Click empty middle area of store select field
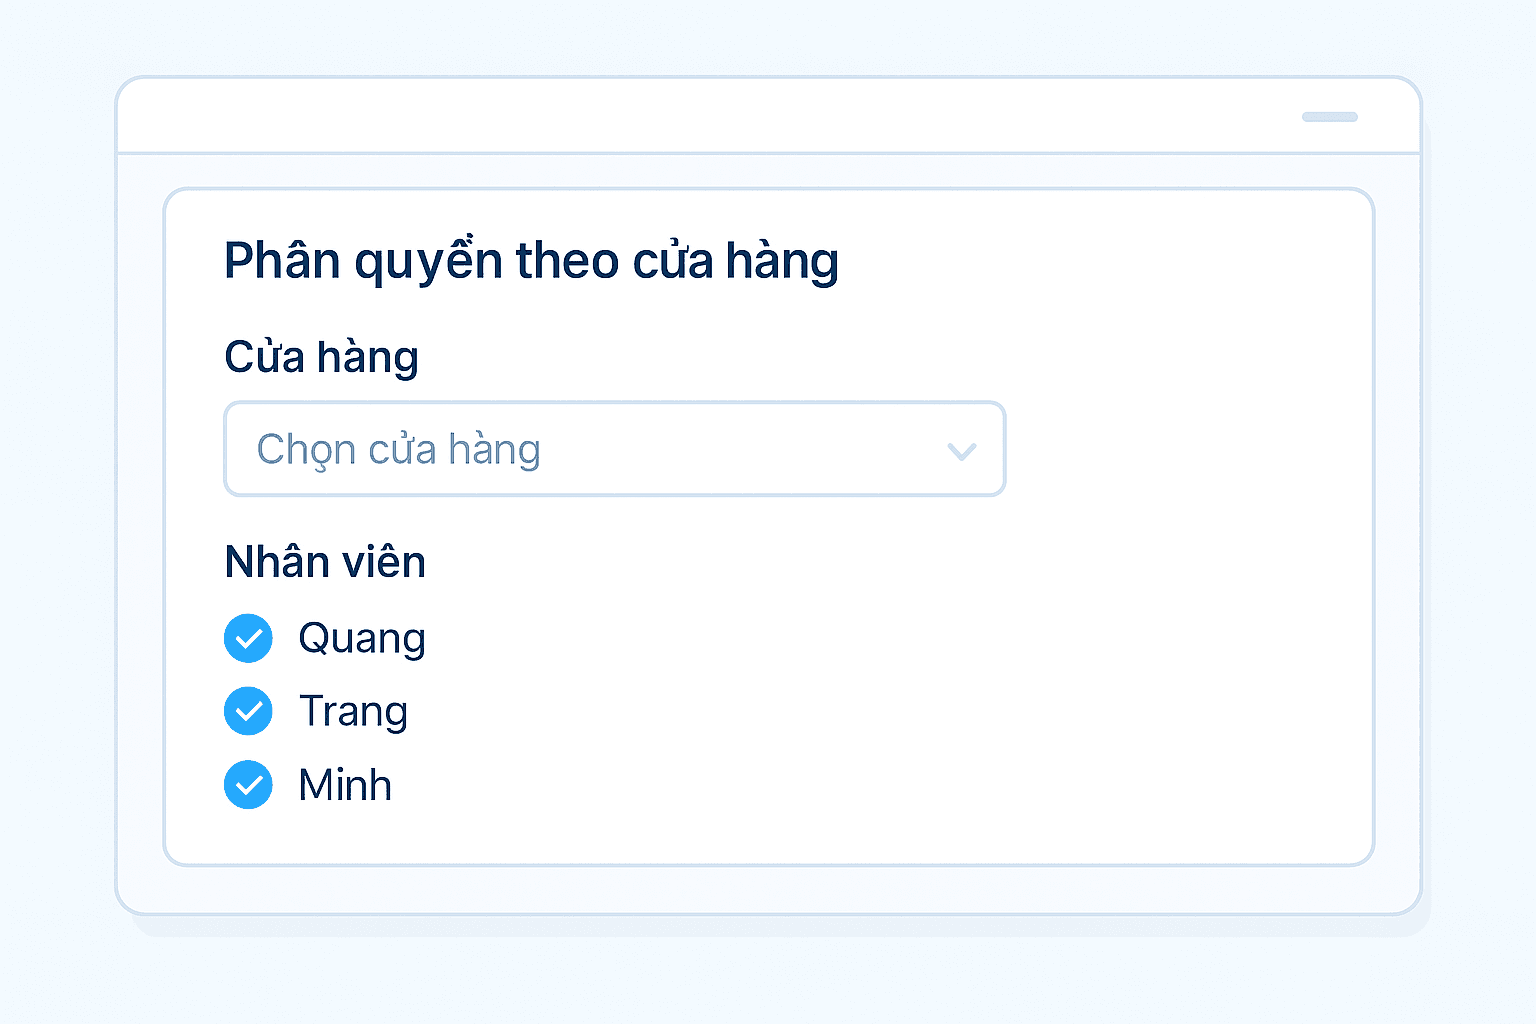 pos(740,450)
